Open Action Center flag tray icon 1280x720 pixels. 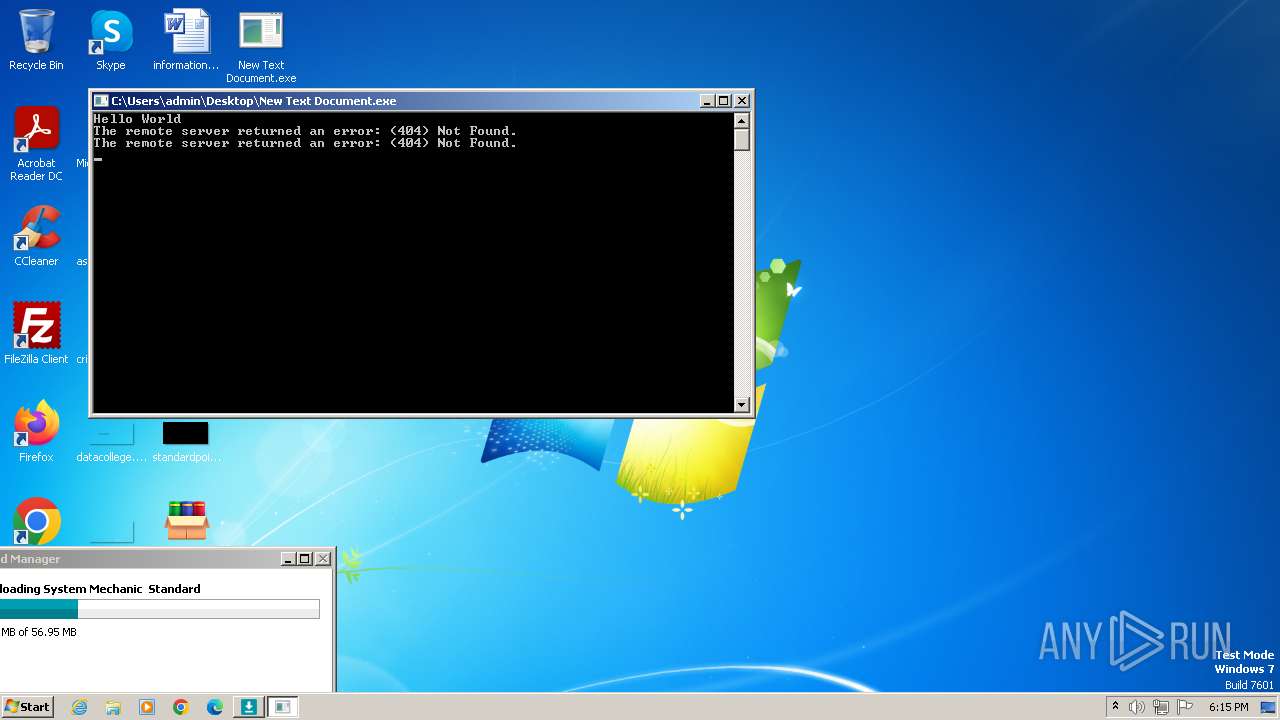coord(1185,707)
